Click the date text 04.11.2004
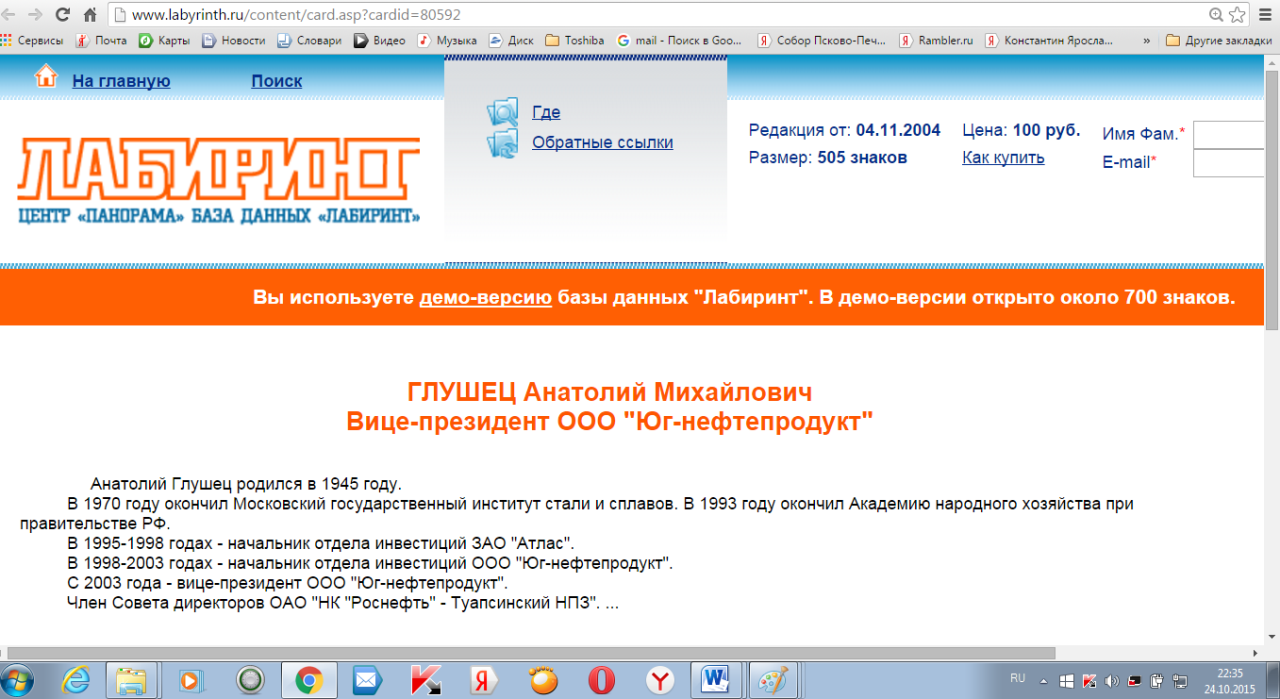Image resolution: width=1280 pixels, height=699 pixels. point(898,130)
